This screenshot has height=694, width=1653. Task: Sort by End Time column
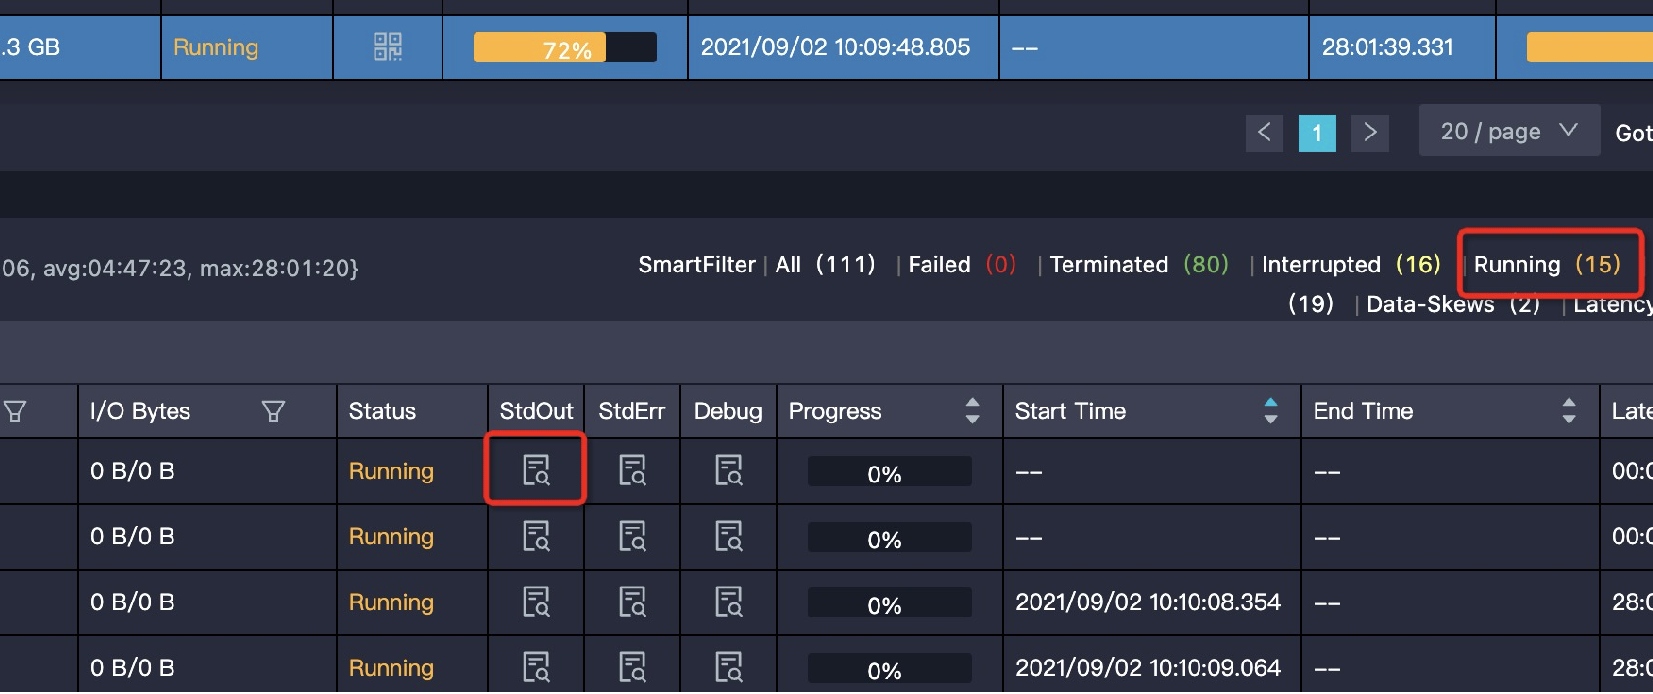pos(1569,411)
